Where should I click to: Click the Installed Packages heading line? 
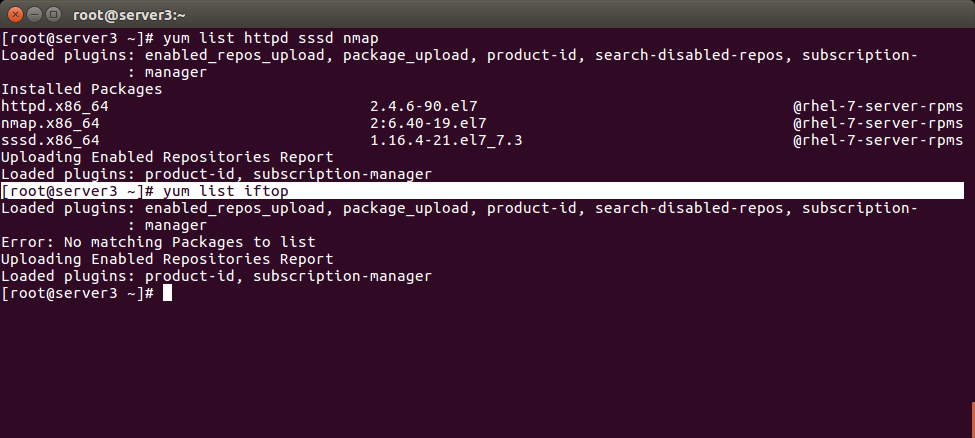pyautogui.click(x=81, y=89)
